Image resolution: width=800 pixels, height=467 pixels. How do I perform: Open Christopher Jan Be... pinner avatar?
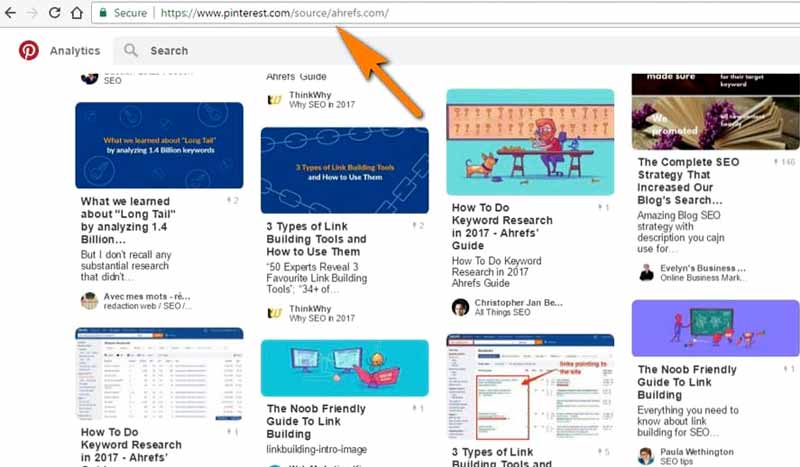(x=460, y=307)
